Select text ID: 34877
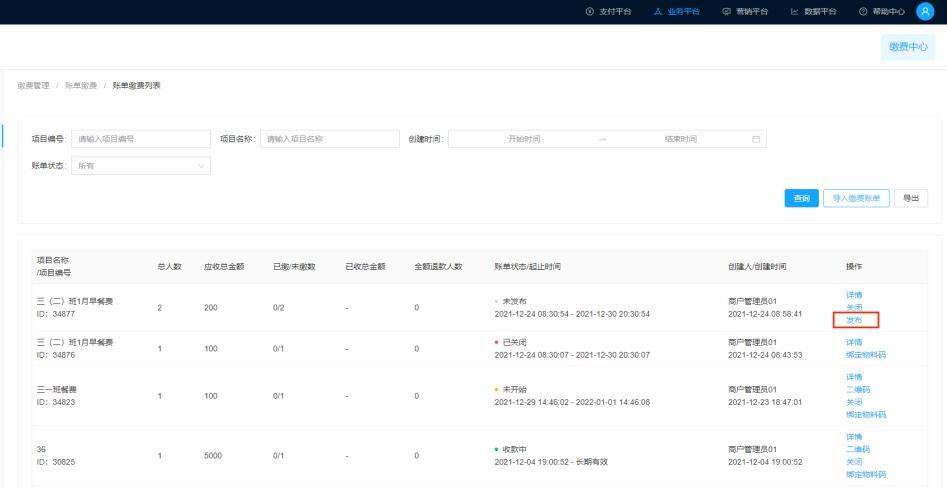 coord(56,314)
